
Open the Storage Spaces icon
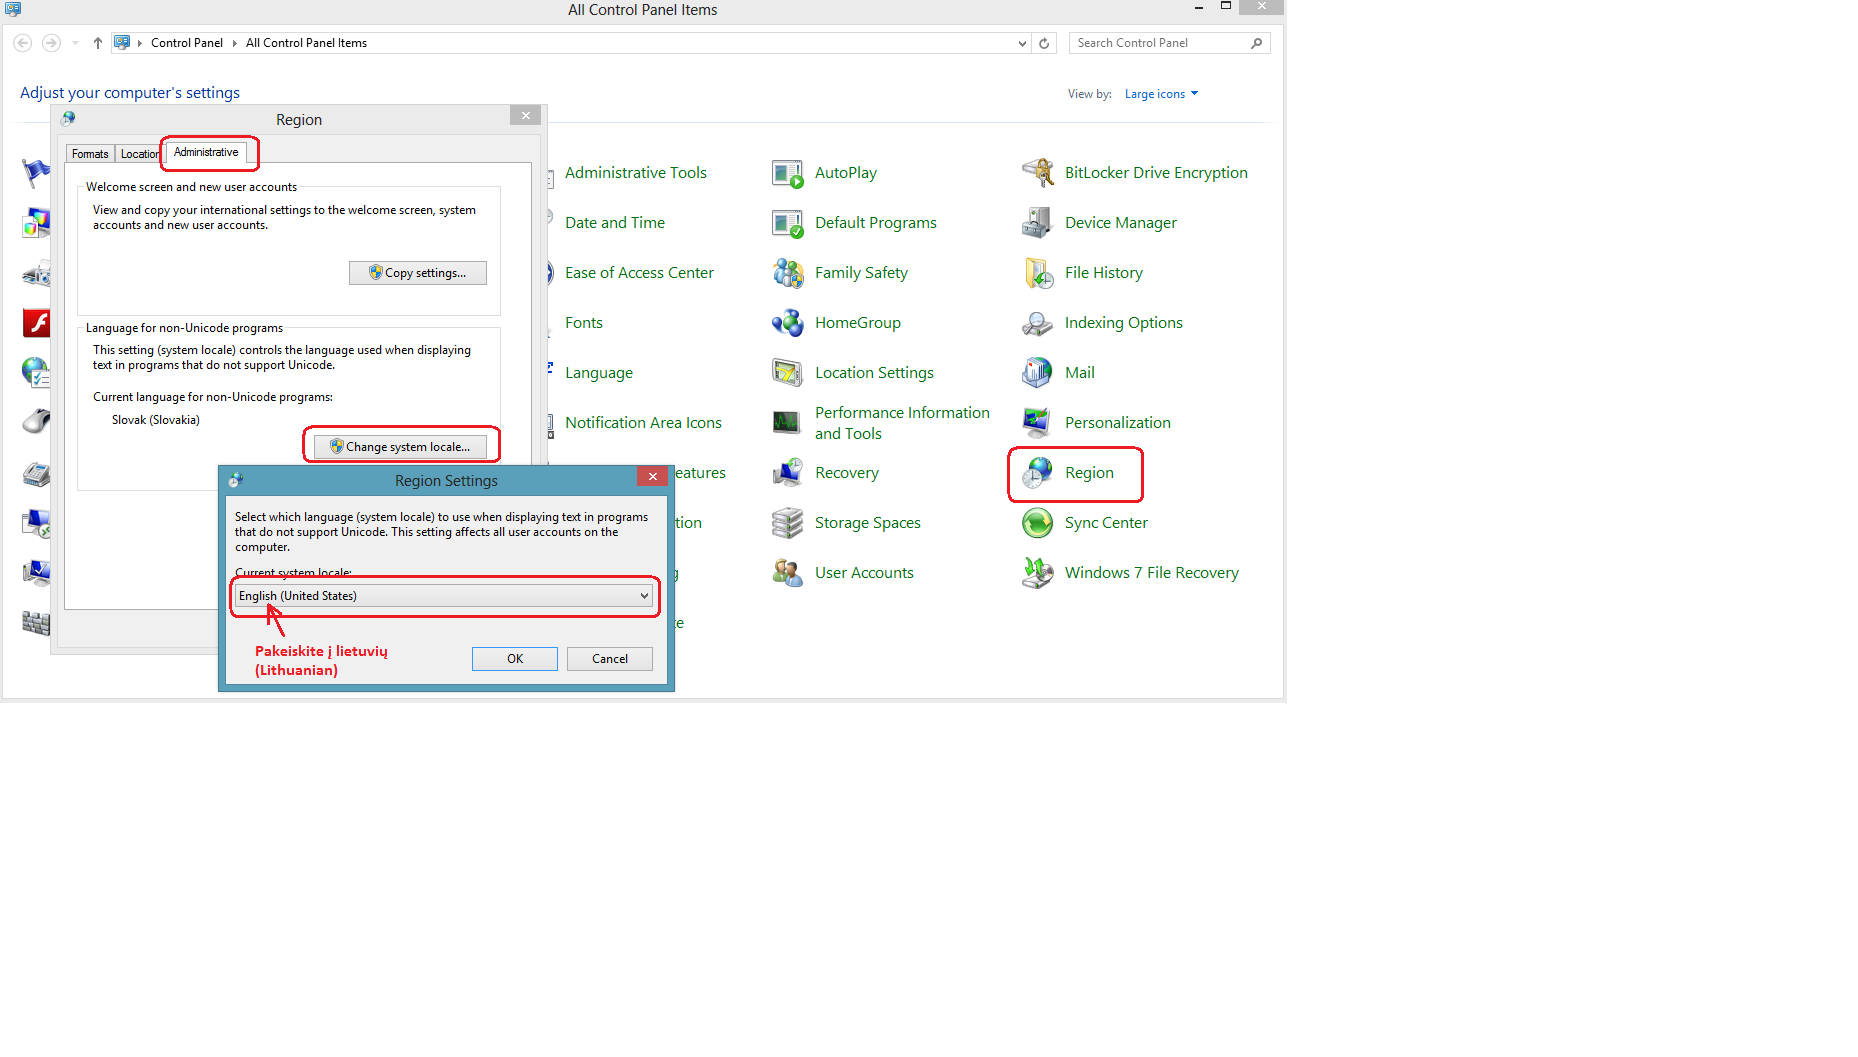tap(788, 523)
